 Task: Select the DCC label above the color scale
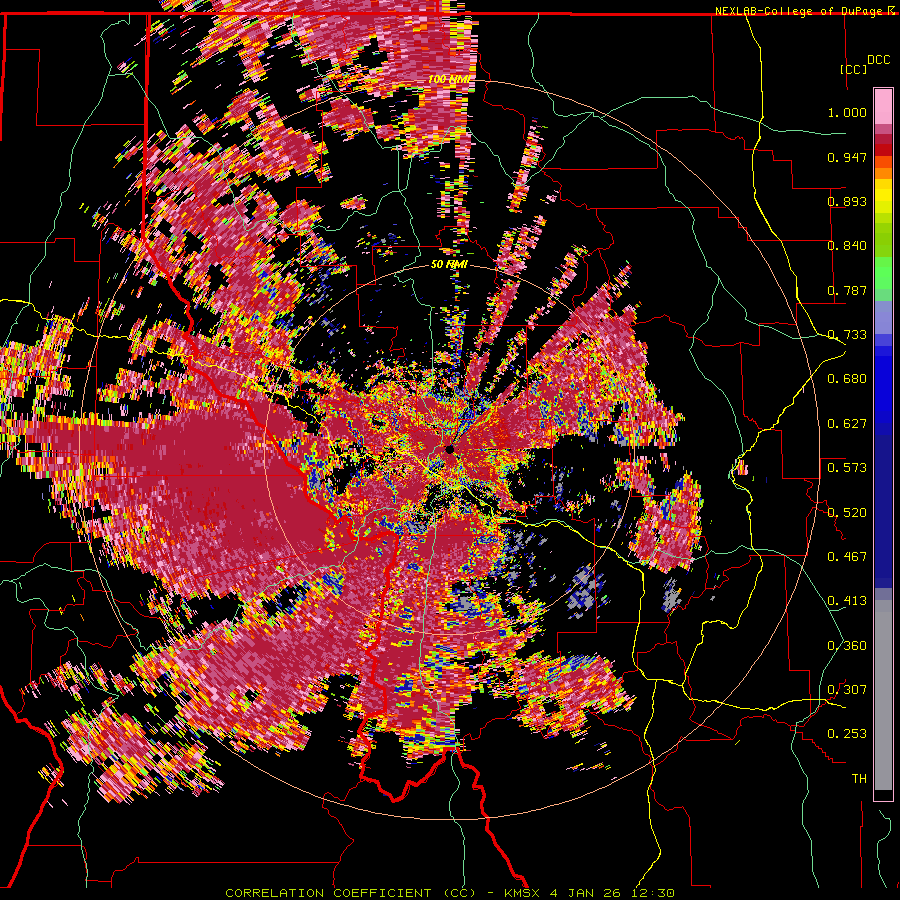point(878,60)
